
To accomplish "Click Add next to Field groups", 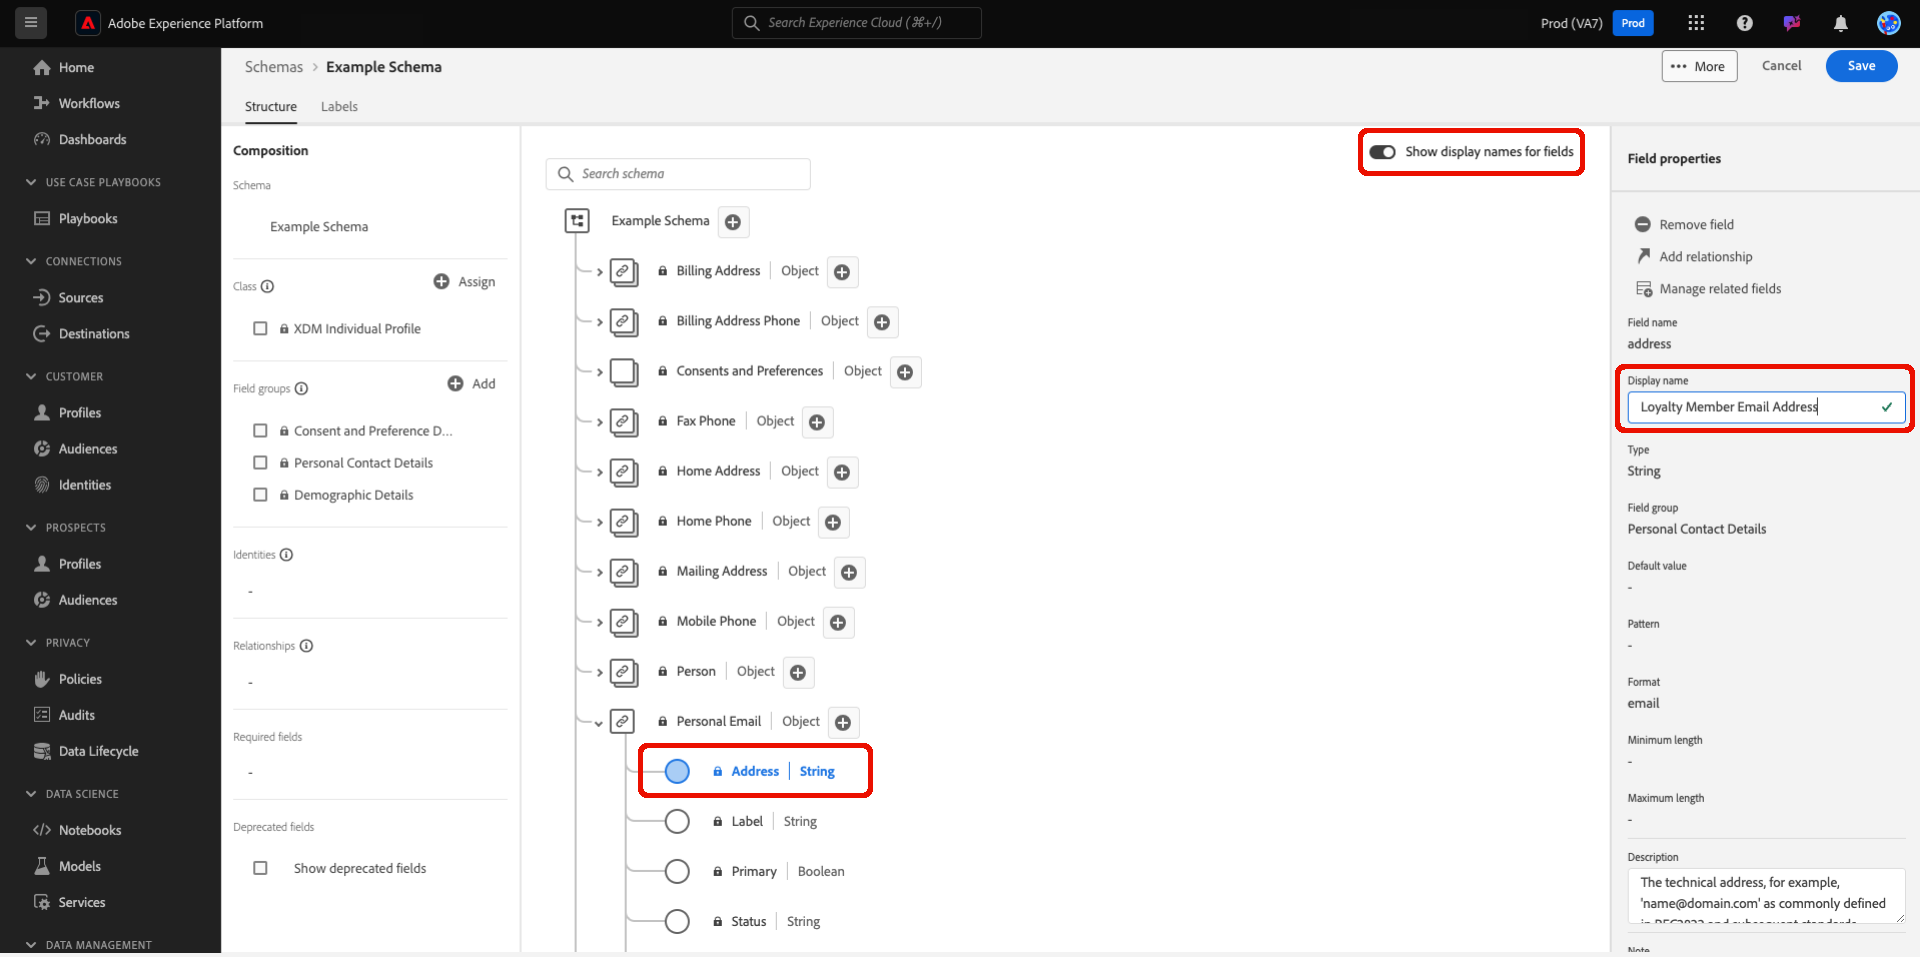I will (x=472, y=384).
